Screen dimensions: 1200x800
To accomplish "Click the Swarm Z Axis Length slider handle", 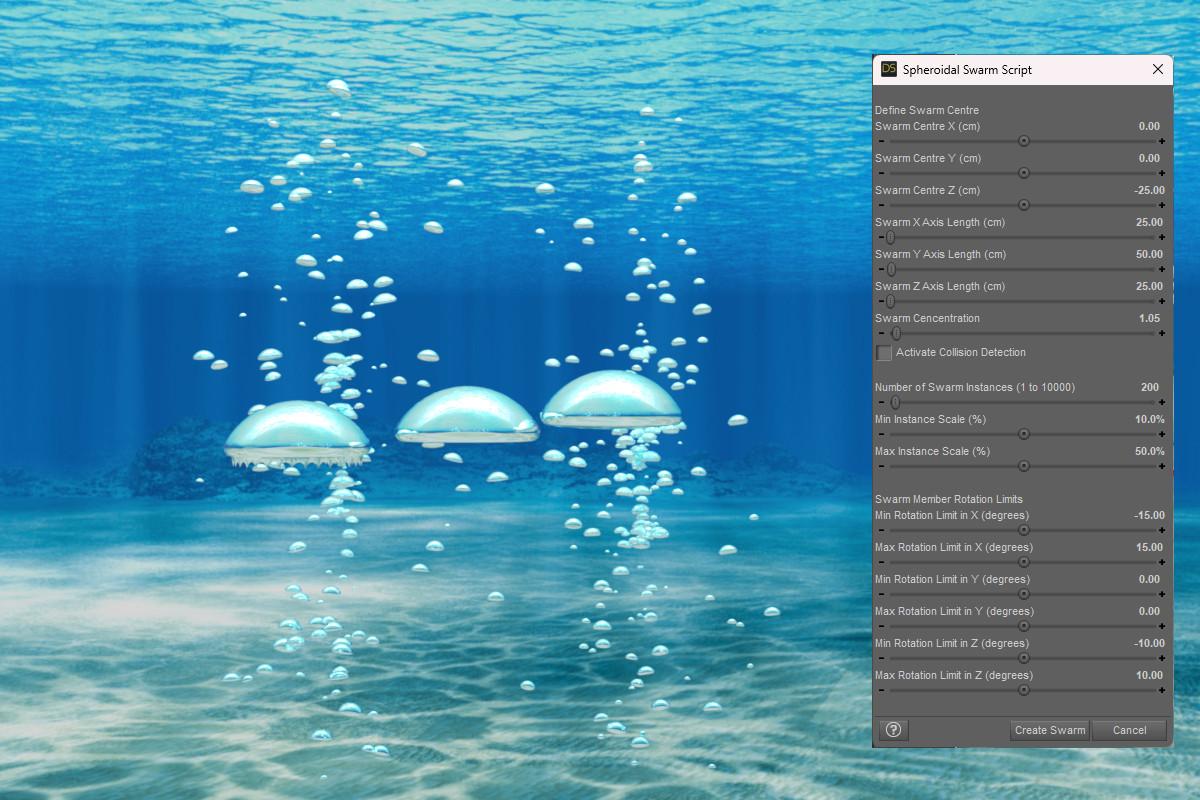I will [890, 301].
